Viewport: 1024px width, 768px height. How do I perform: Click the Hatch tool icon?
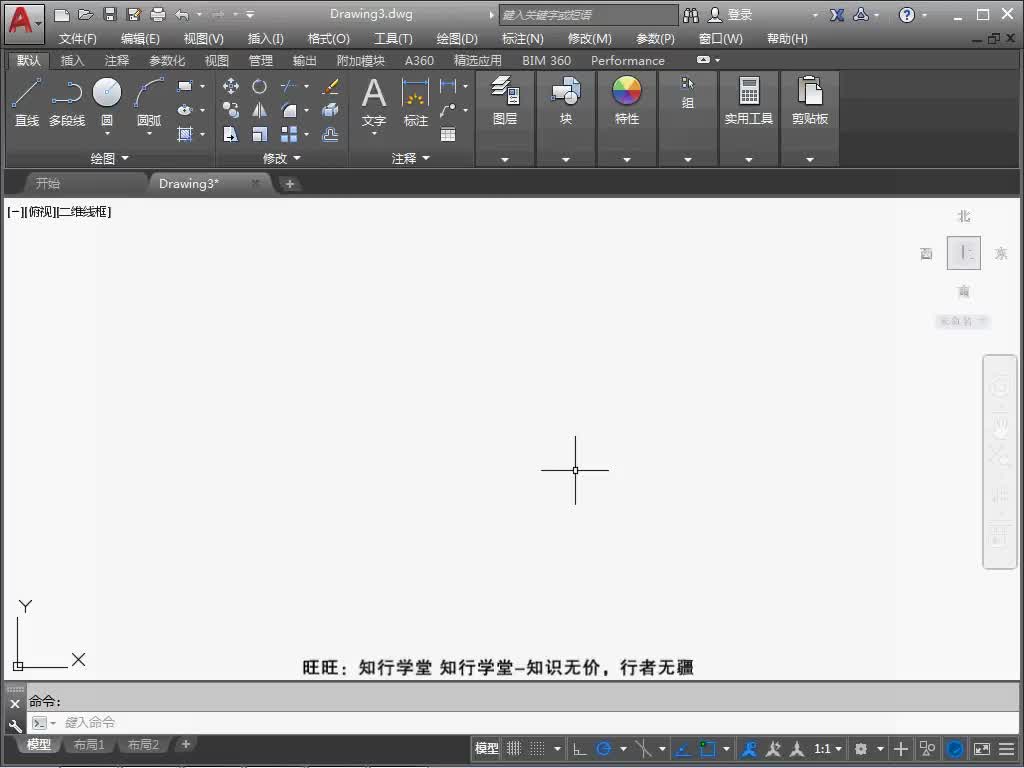(x=185, y=135)
